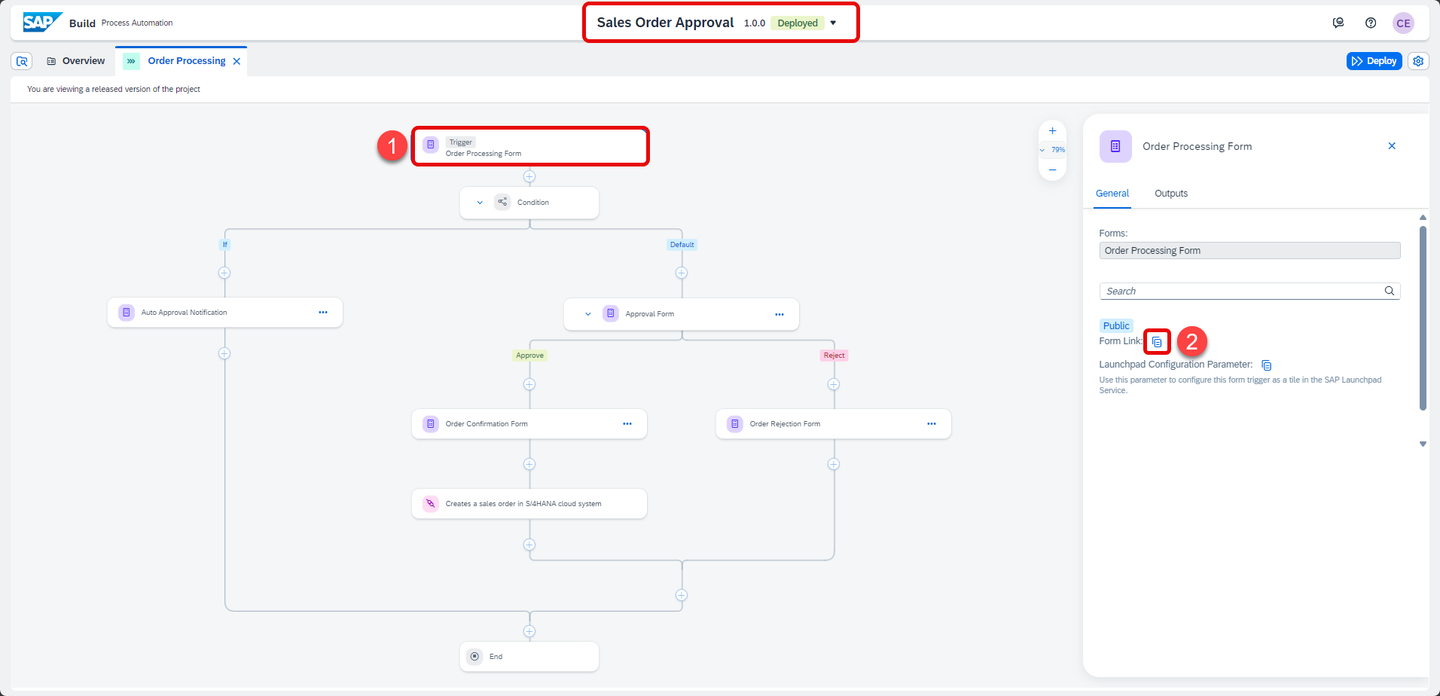Click the Sales Order Approval project title
The width and height of the screenshot is (1440, 696).
(x=665, y=22)
